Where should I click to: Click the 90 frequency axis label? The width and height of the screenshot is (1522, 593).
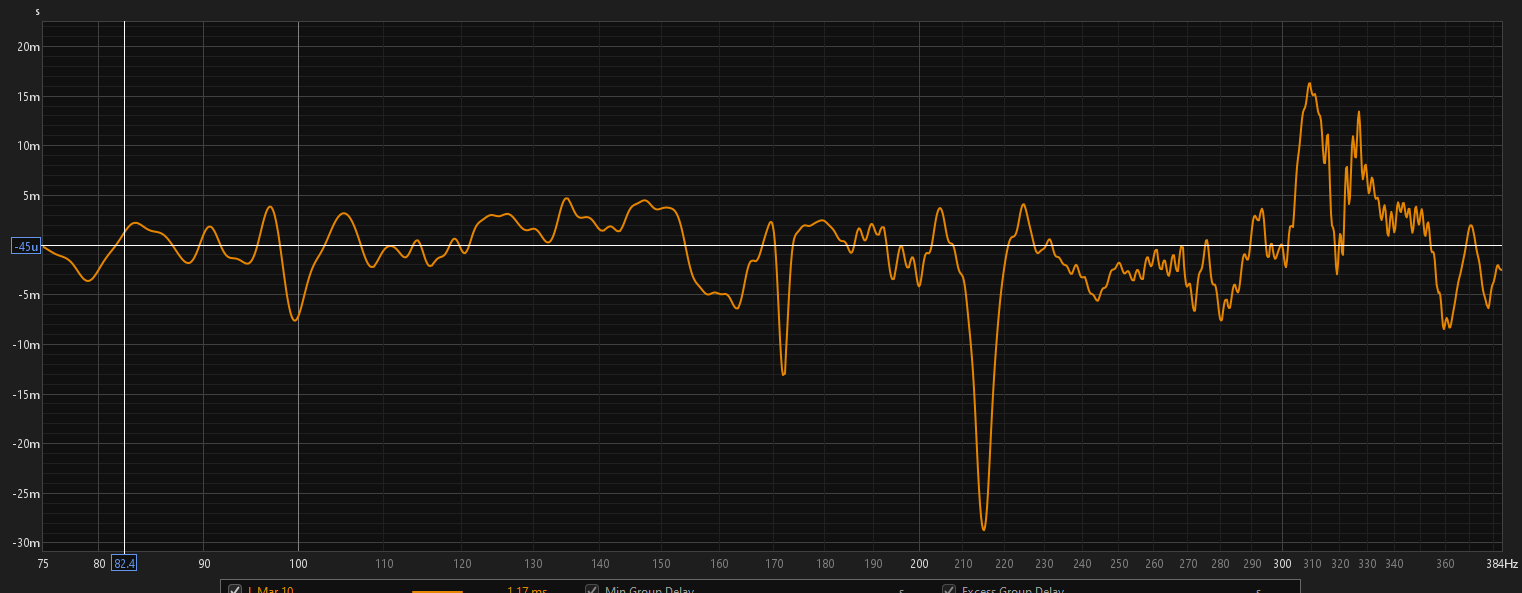[204, 564]
